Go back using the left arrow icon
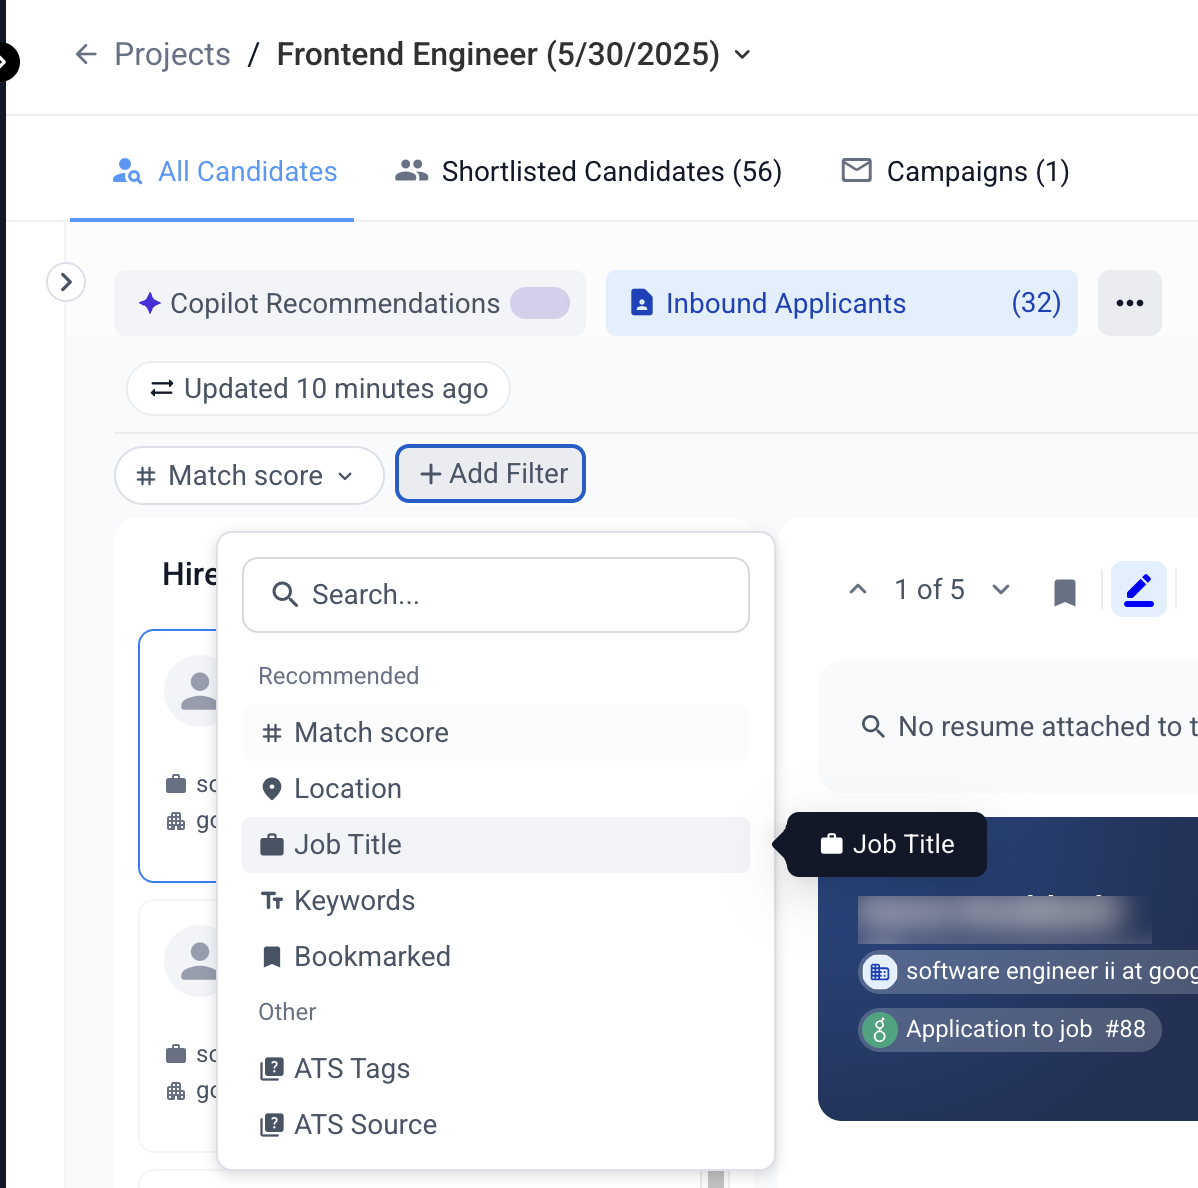 tap(86, 54)
